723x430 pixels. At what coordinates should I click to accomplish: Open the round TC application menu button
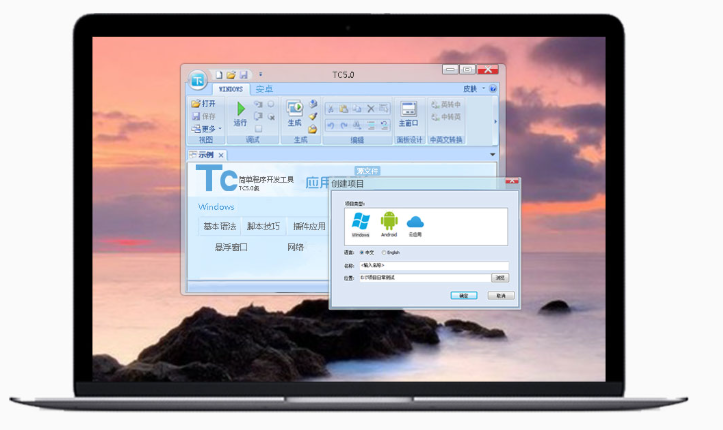coord(198,80)
